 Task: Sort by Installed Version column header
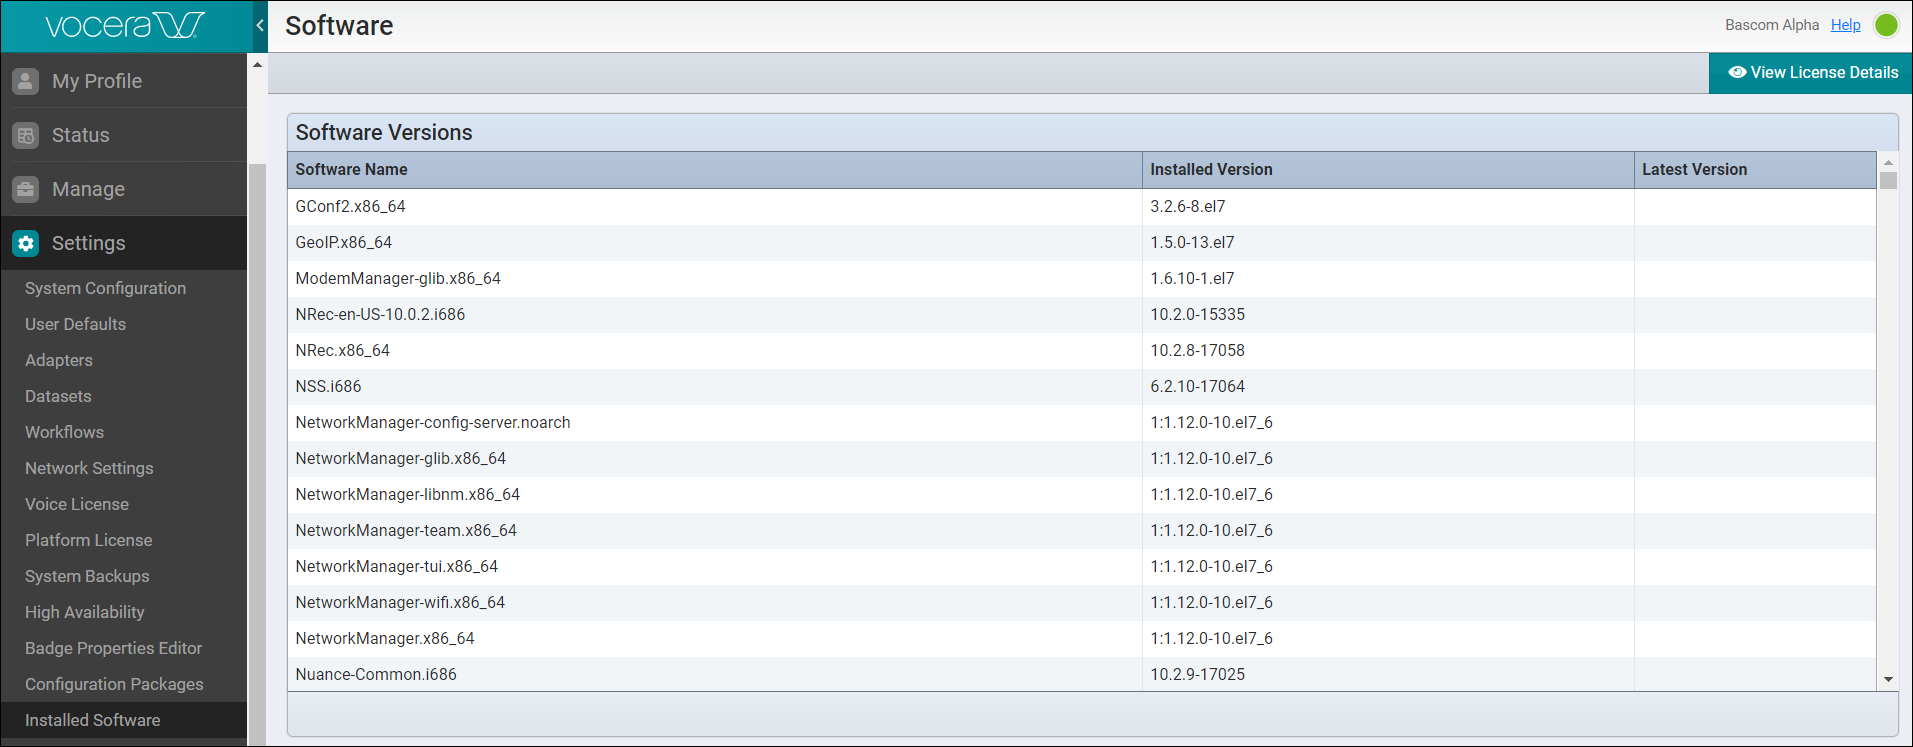tap(1210, 170)
